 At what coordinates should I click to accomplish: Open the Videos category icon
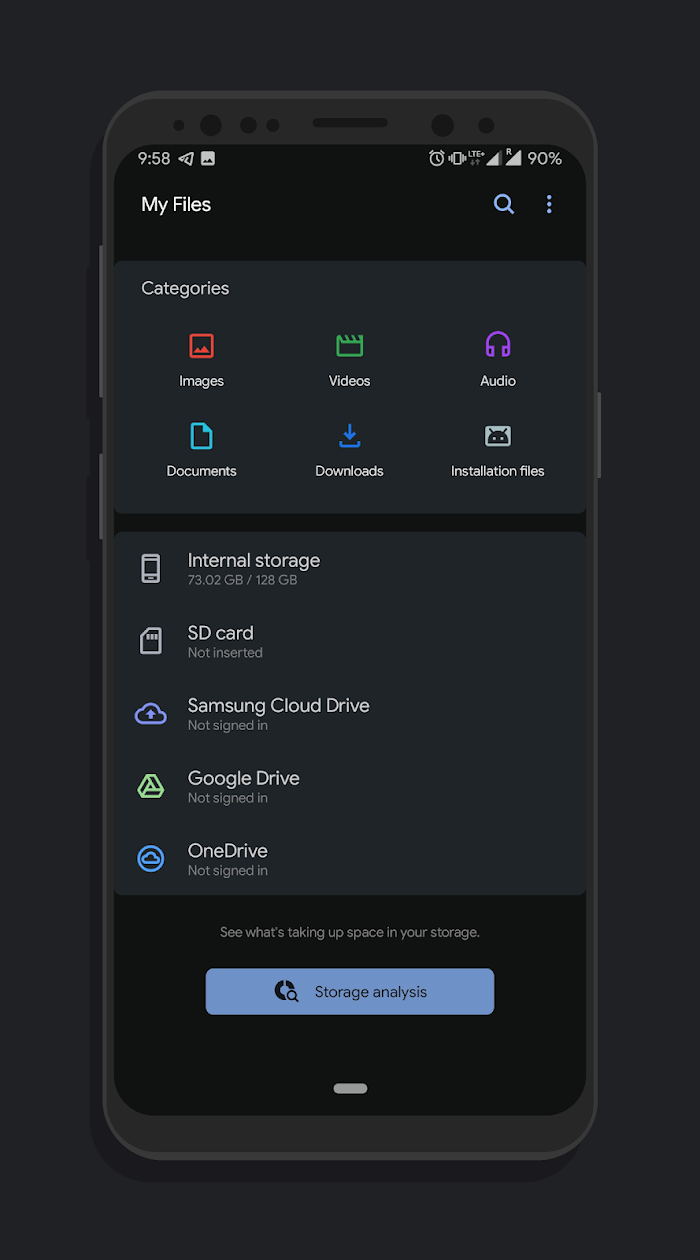click(x=349, y=346)
